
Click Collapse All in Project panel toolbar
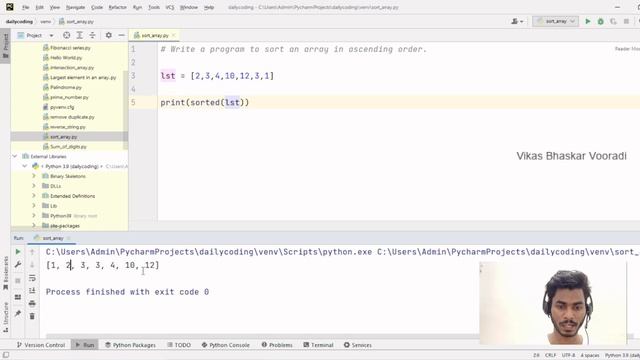[93, 36]
